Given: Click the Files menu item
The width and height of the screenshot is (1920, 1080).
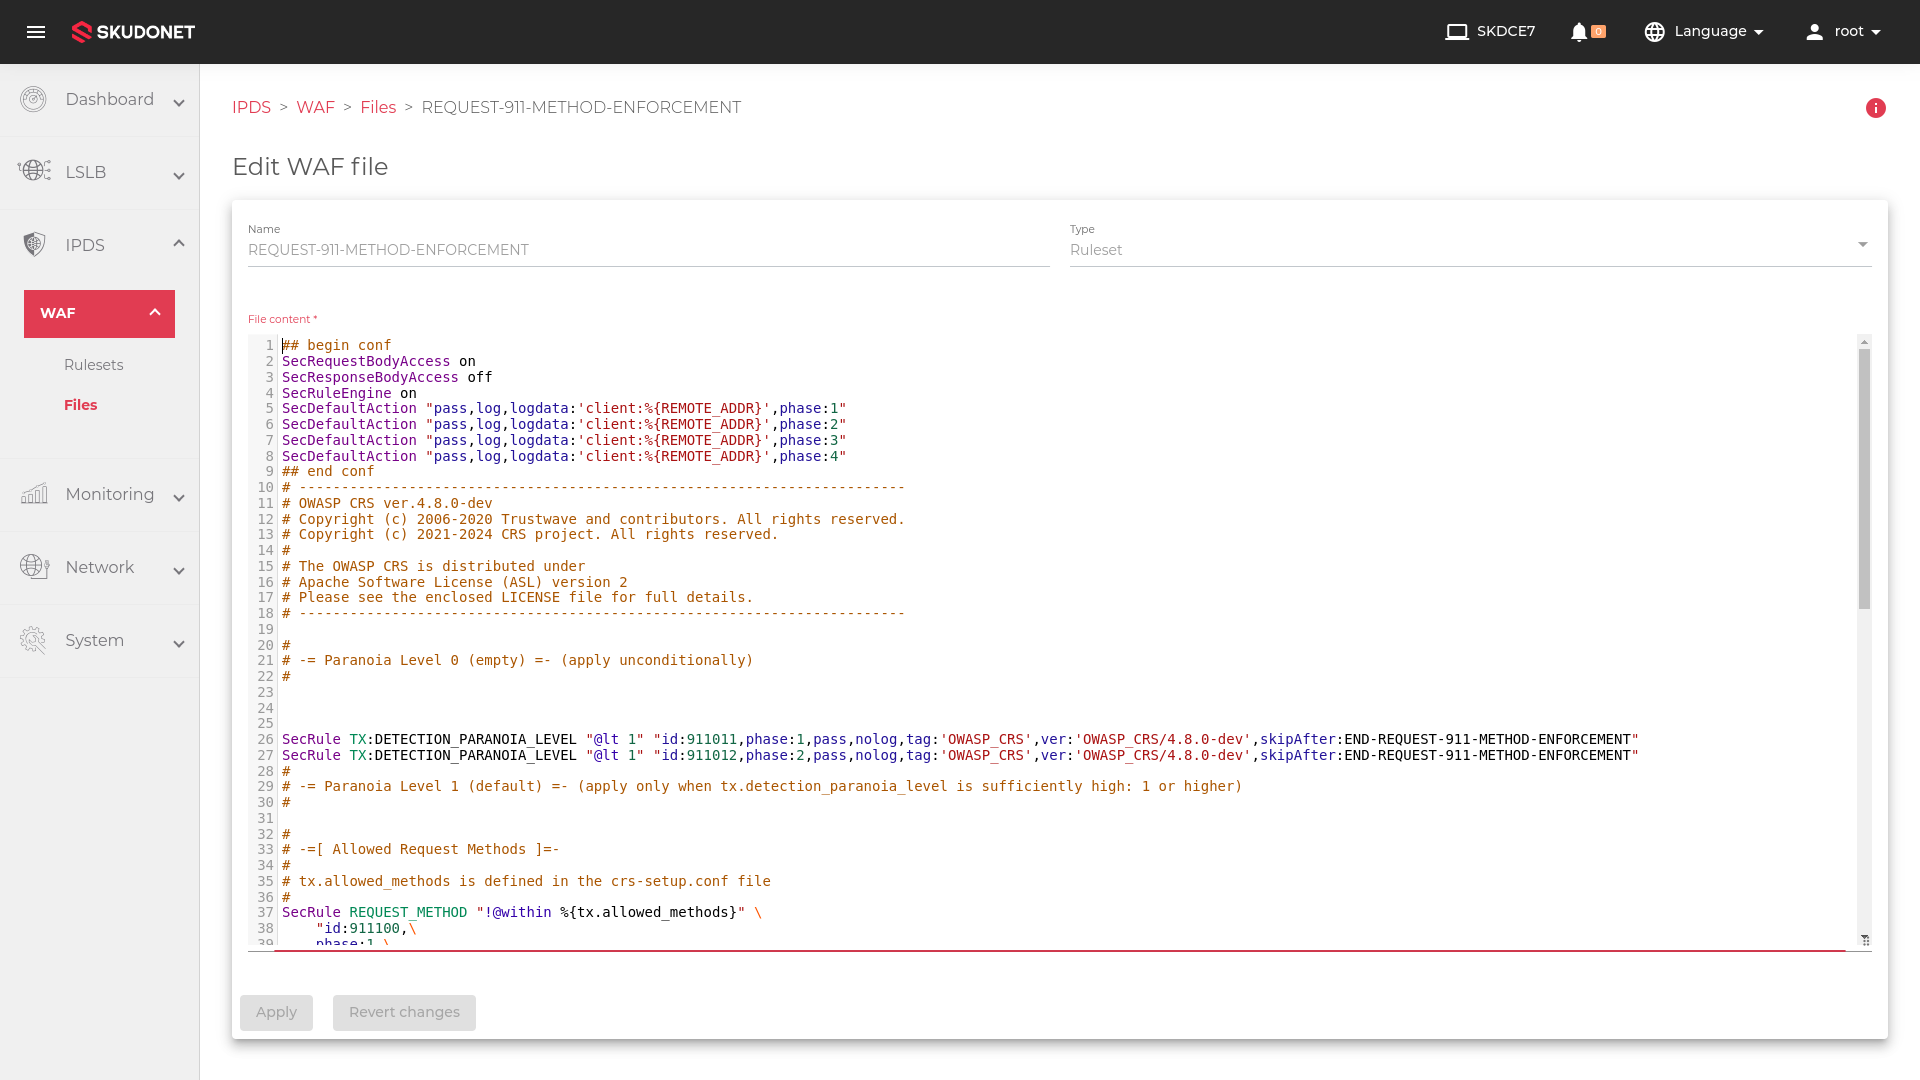Looking at the screenshot, I should (x=80, y=405).
